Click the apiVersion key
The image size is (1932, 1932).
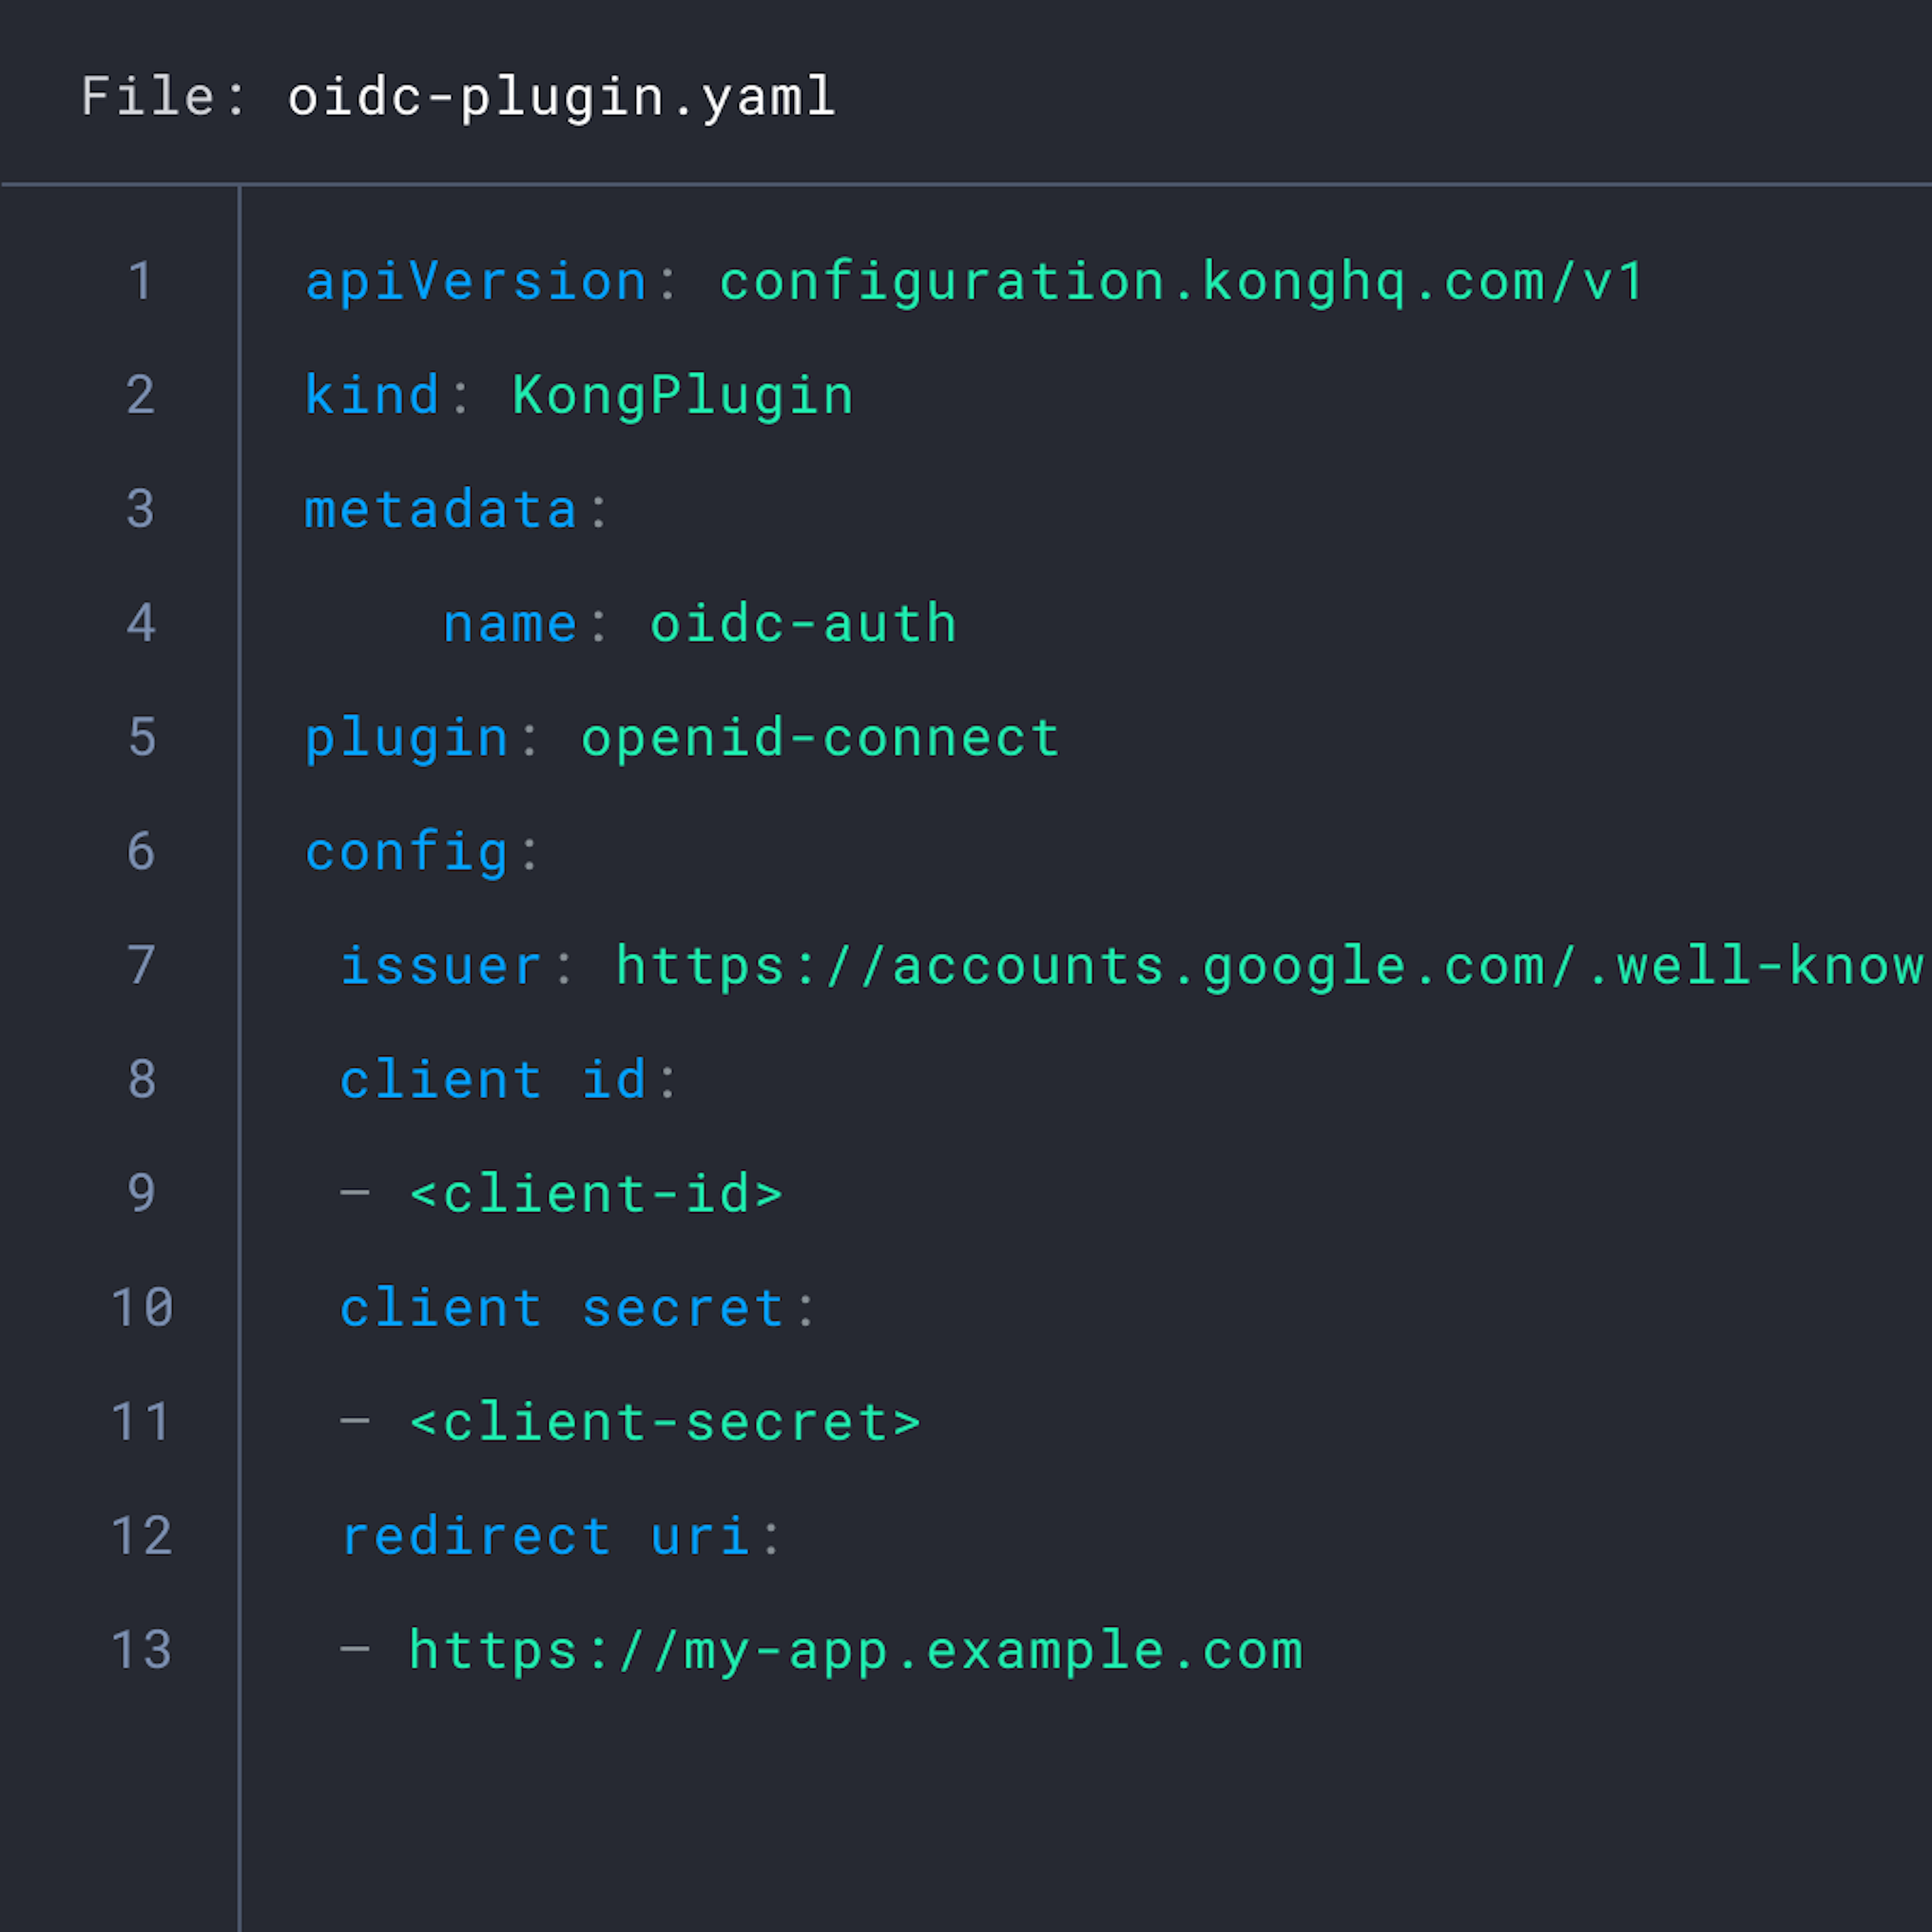[476, 281]
